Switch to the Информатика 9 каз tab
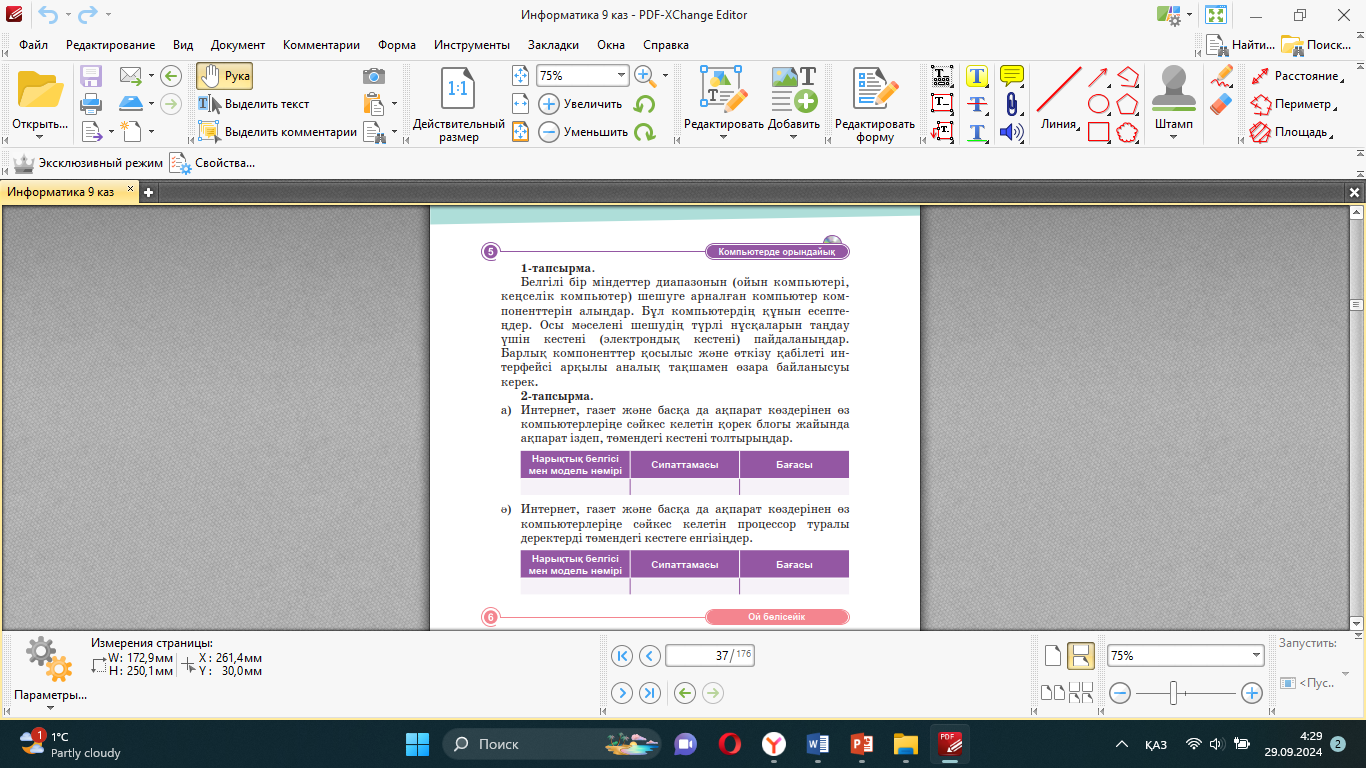The image size is (1366, 768). [61, 192]
